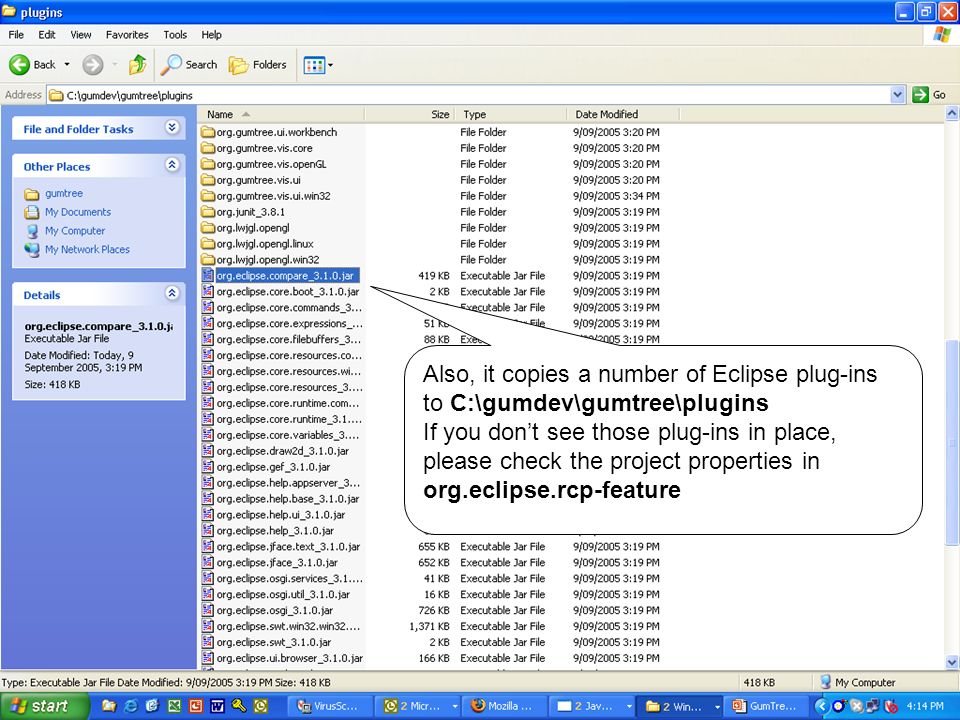
Task: Expand hidden system tray icons arrow
Action: 821,706
